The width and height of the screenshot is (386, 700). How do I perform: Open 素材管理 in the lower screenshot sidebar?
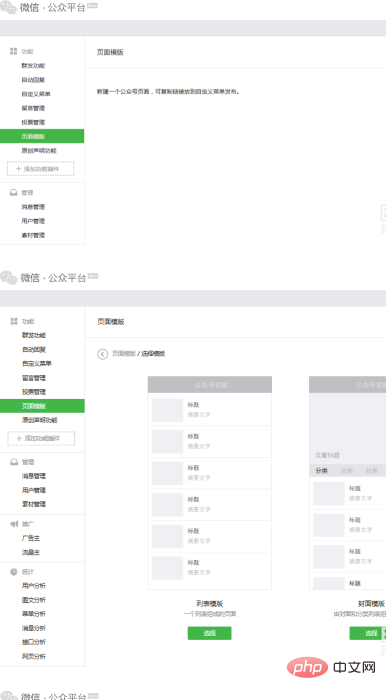(34, 504)
